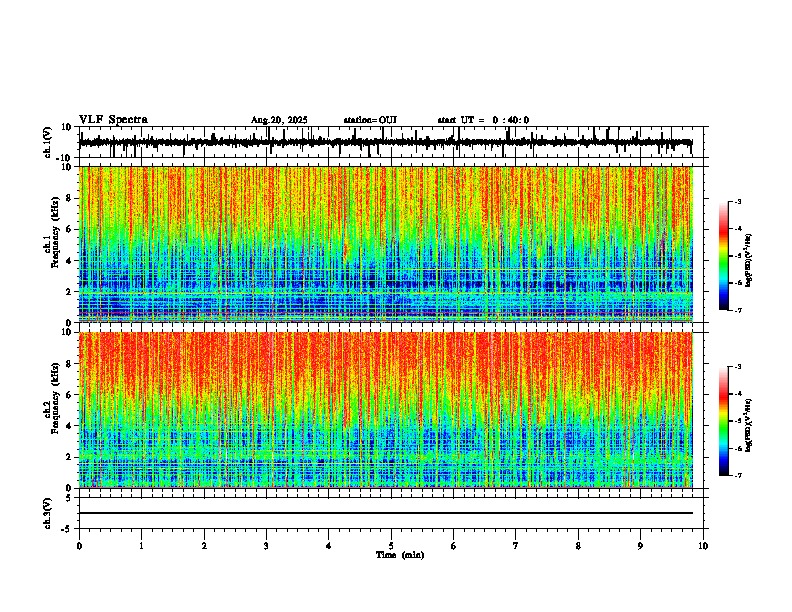
Task: Click the "5" tick on ch.3 voltage axis
Action: pos(70,498)
